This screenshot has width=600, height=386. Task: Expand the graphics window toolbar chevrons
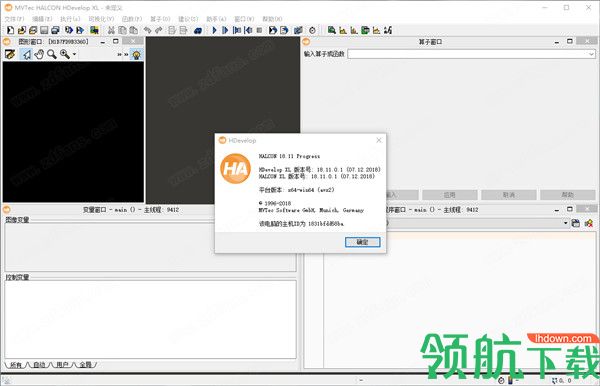click(x=122, y=55)
